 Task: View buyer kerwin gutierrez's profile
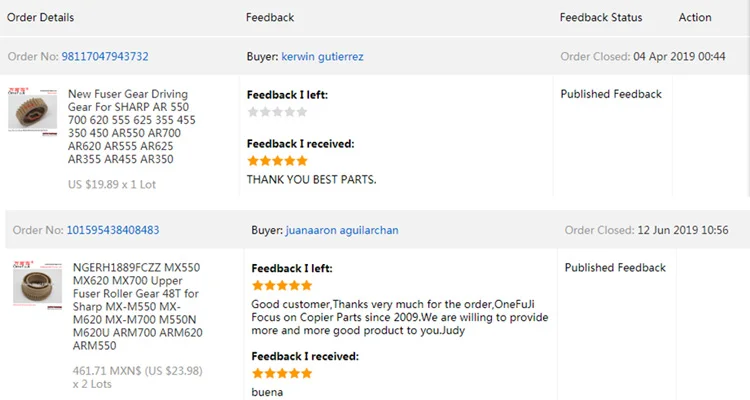click(322, 56)
